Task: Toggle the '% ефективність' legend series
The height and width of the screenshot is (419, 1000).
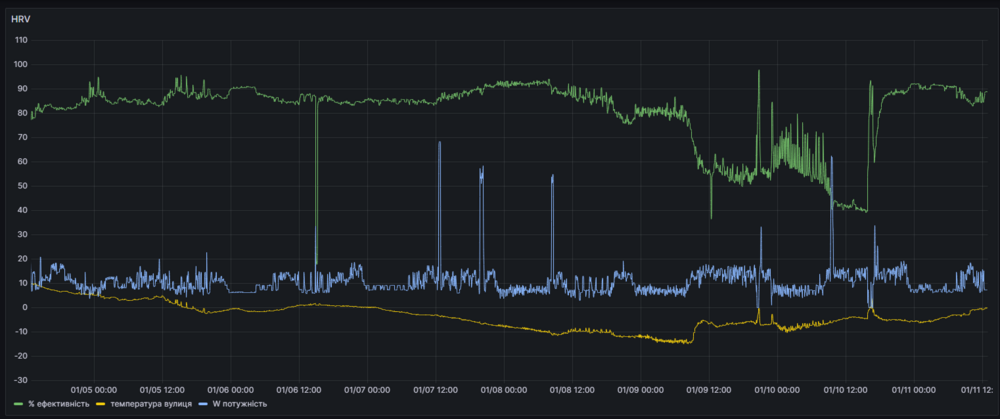Action: click(59, 405)
